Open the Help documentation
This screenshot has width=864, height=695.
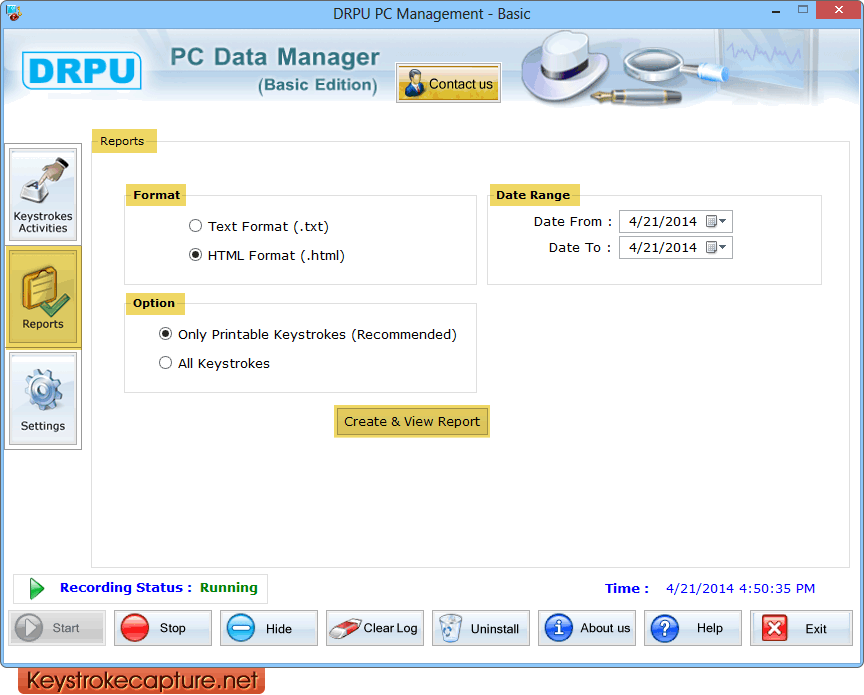point(693,628)
